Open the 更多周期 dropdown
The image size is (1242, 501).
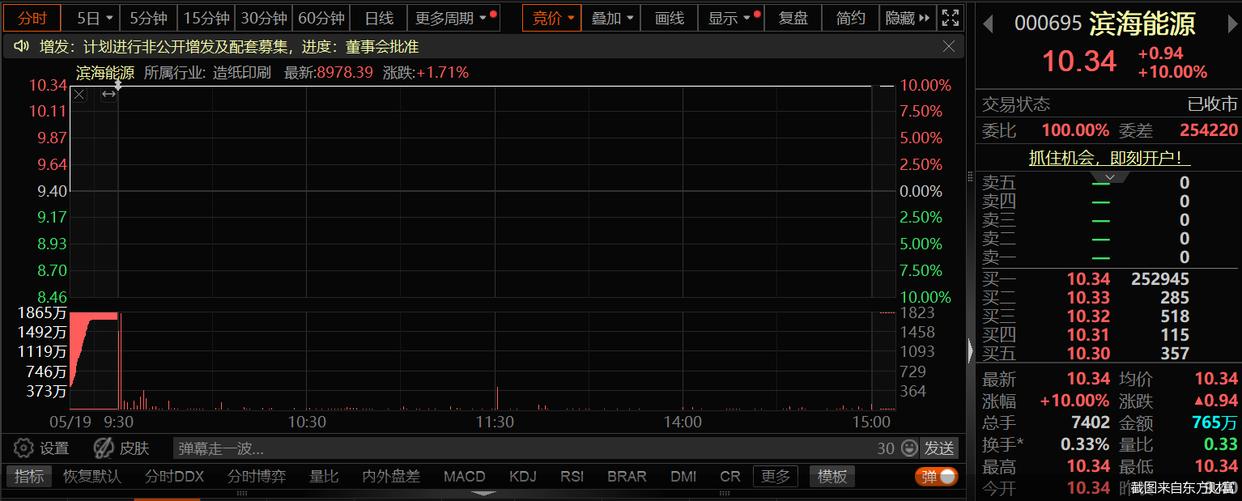[454, 18]
